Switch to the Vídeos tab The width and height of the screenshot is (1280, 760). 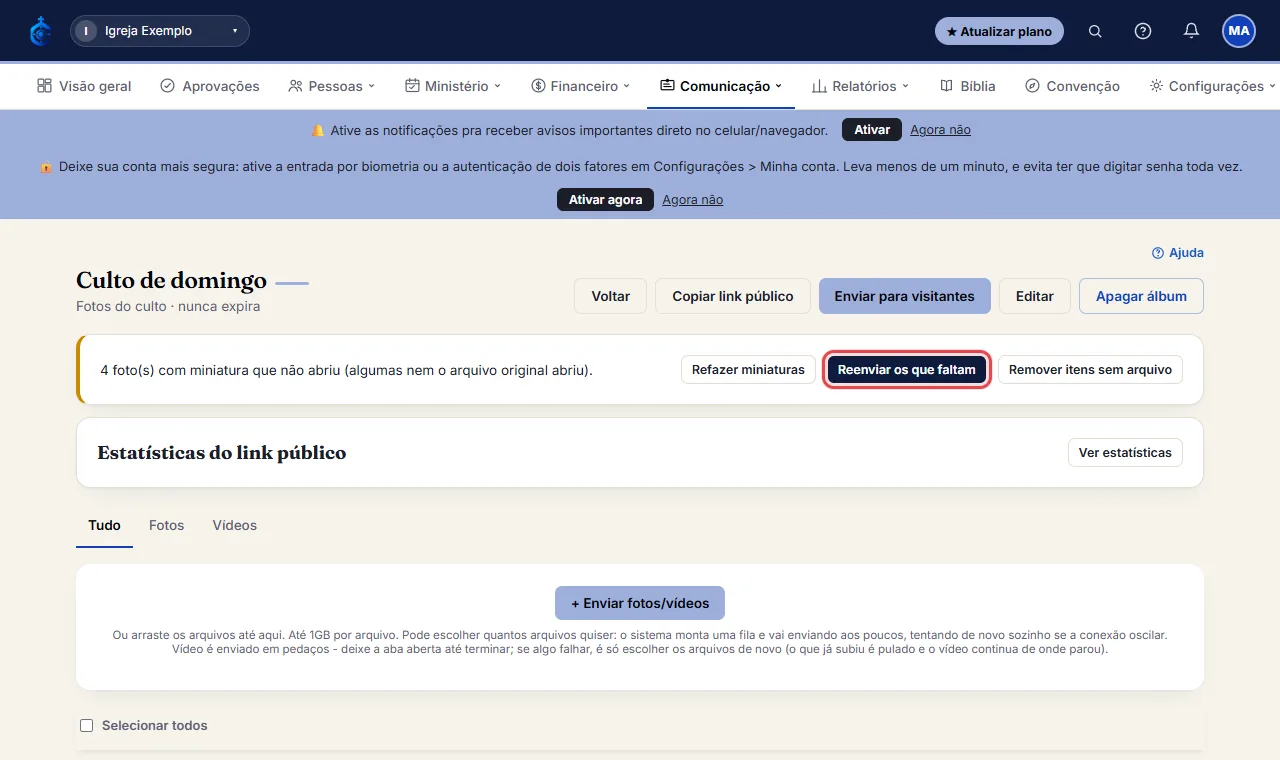pyautogui.click(x=235, y=525)
